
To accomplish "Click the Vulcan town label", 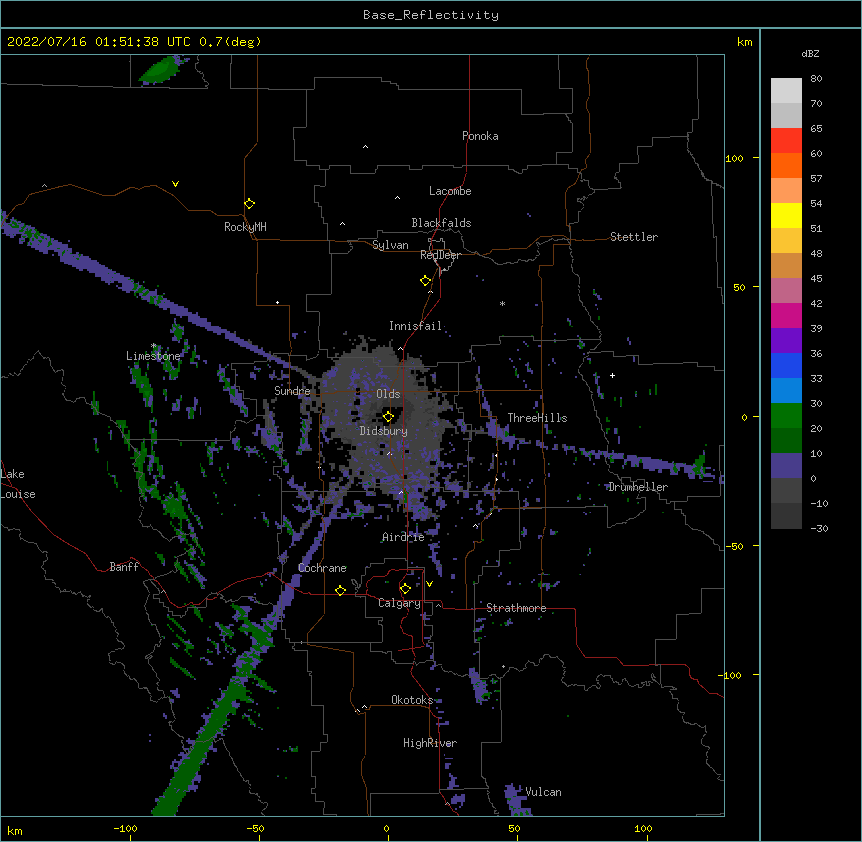I will click(x=543, y=792).
